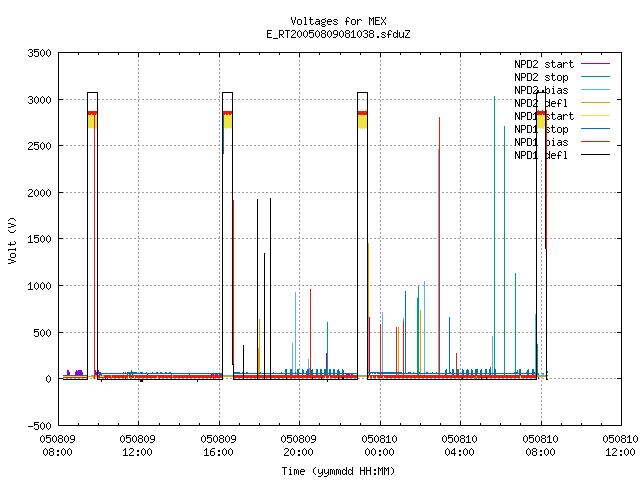Click the 'Time (yymmdd HH:MM)' x-axis label
This screenshot has height=480, width=640.
[338, 471]
